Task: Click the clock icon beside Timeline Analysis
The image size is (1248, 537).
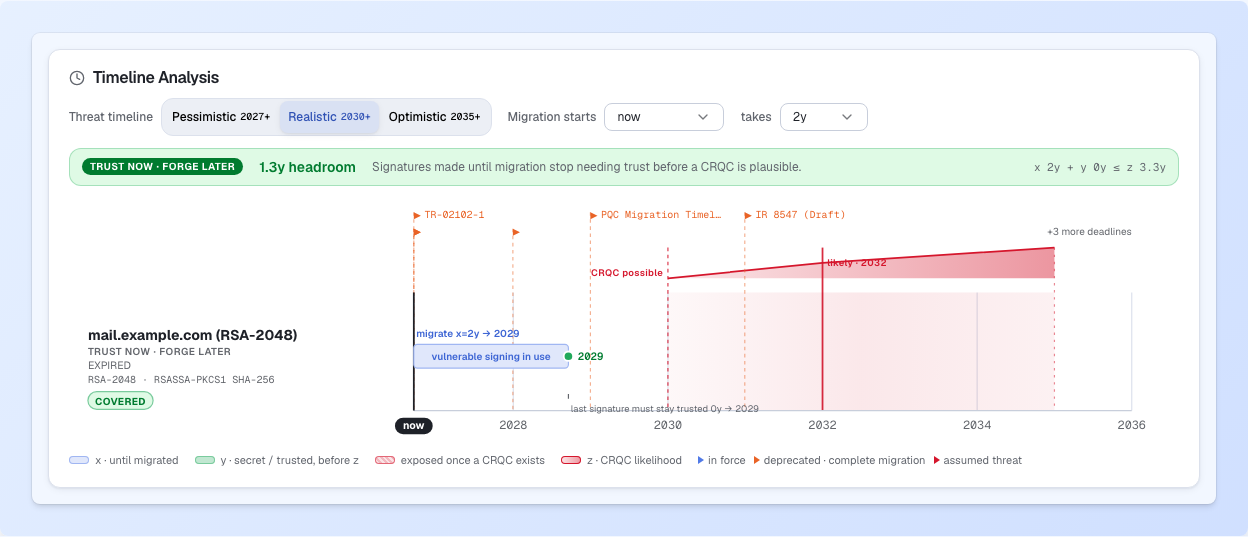Action: pos(77,78)
